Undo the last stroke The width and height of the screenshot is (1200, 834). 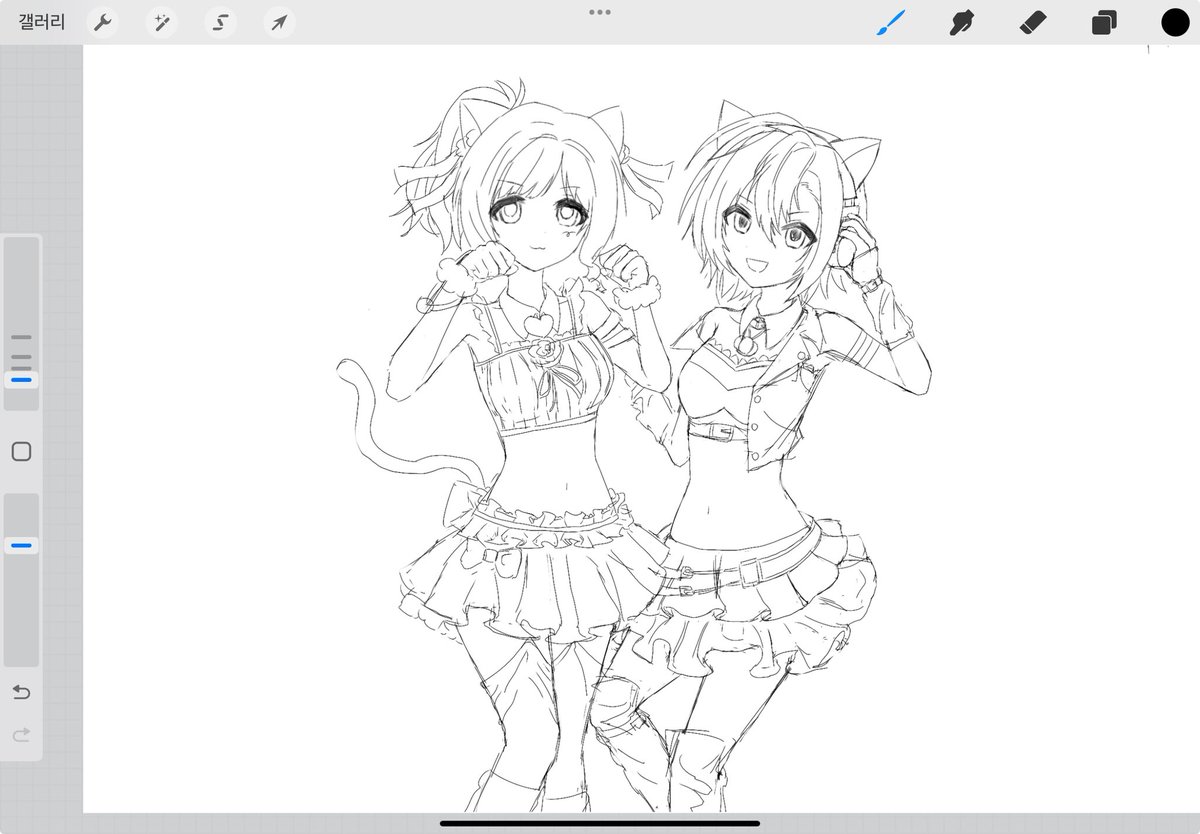pyautogui.click(x=21, y=692)
